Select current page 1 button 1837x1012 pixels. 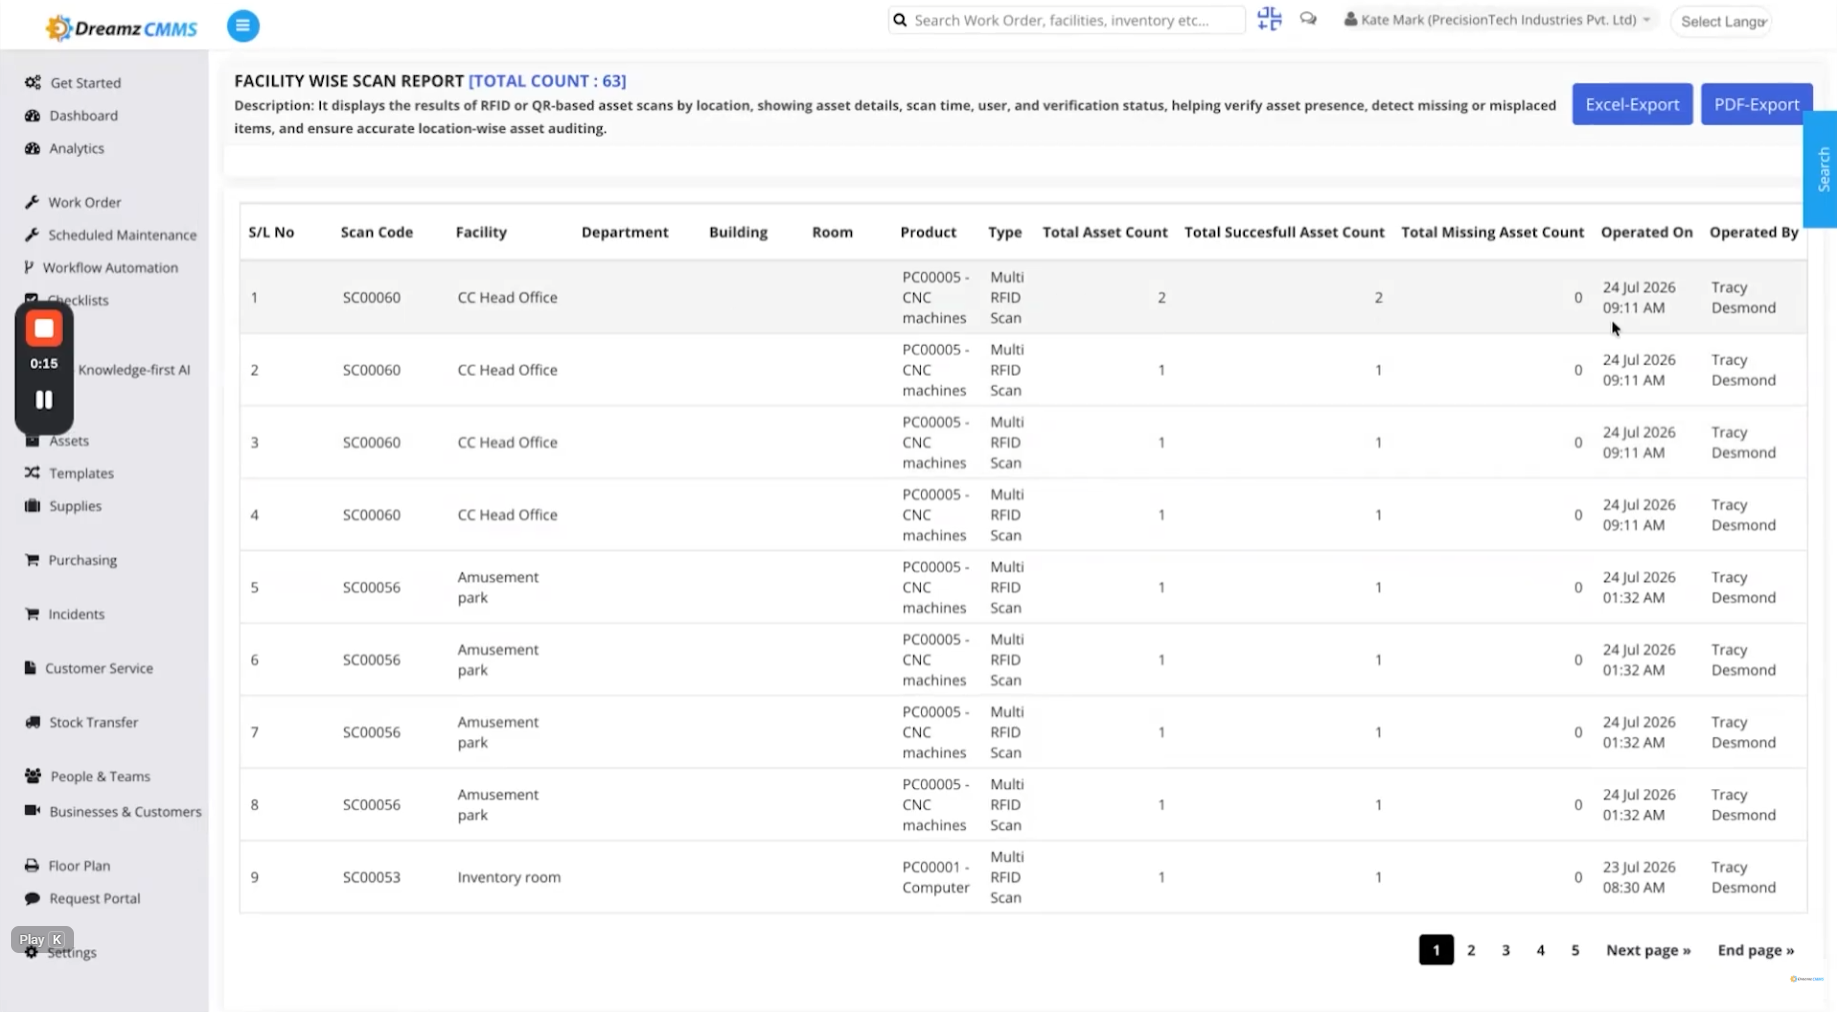click(1436, 950)
